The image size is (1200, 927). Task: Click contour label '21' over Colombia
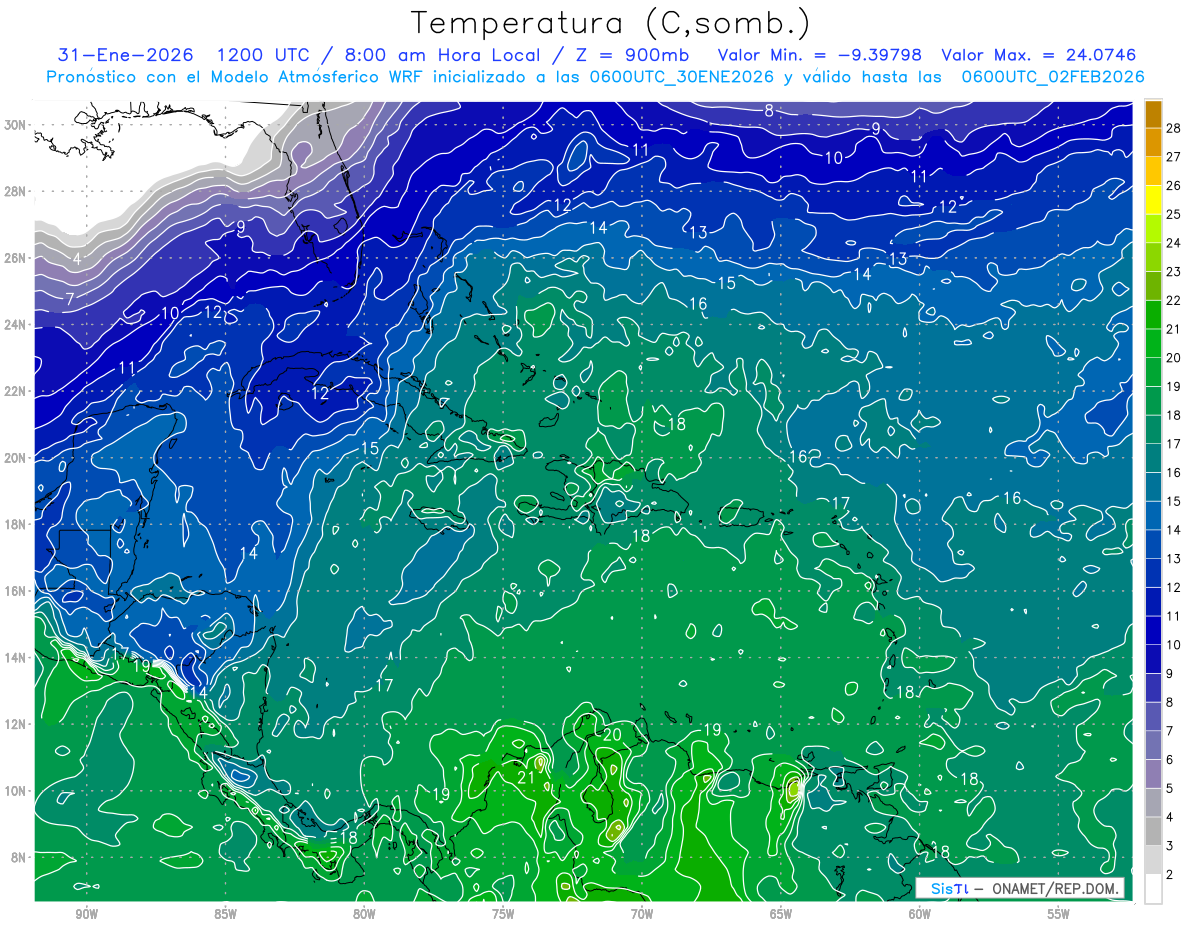coord(527,777)
